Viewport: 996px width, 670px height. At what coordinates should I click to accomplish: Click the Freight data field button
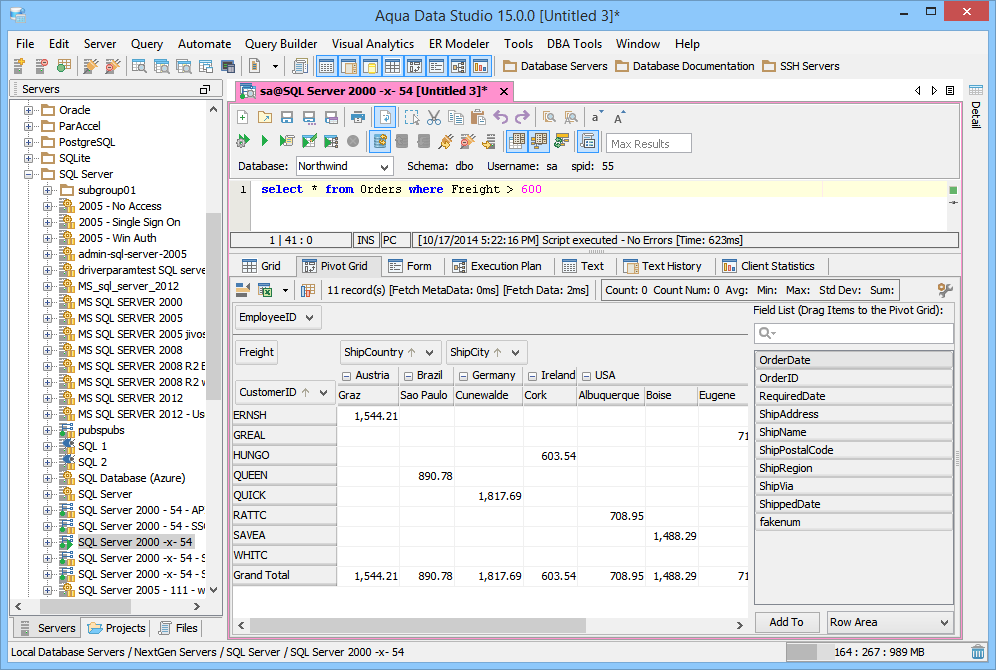coord(256,352)
